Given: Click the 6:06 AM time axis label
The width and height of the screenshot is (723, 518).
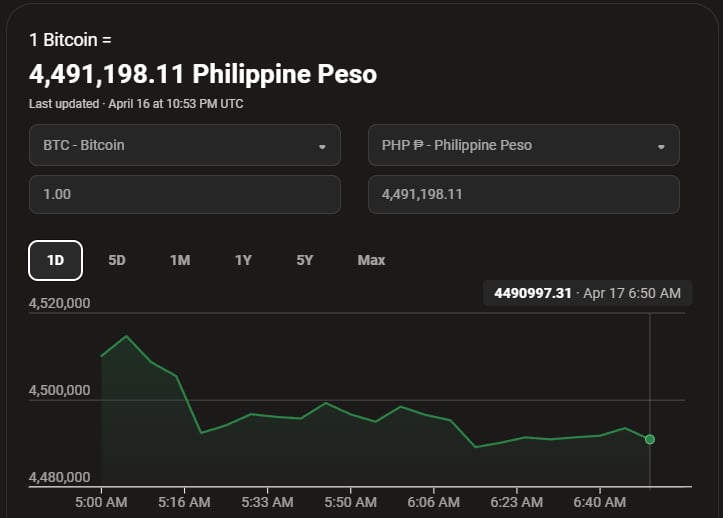Looking at the screenshot, I should (x=434, y=501).
